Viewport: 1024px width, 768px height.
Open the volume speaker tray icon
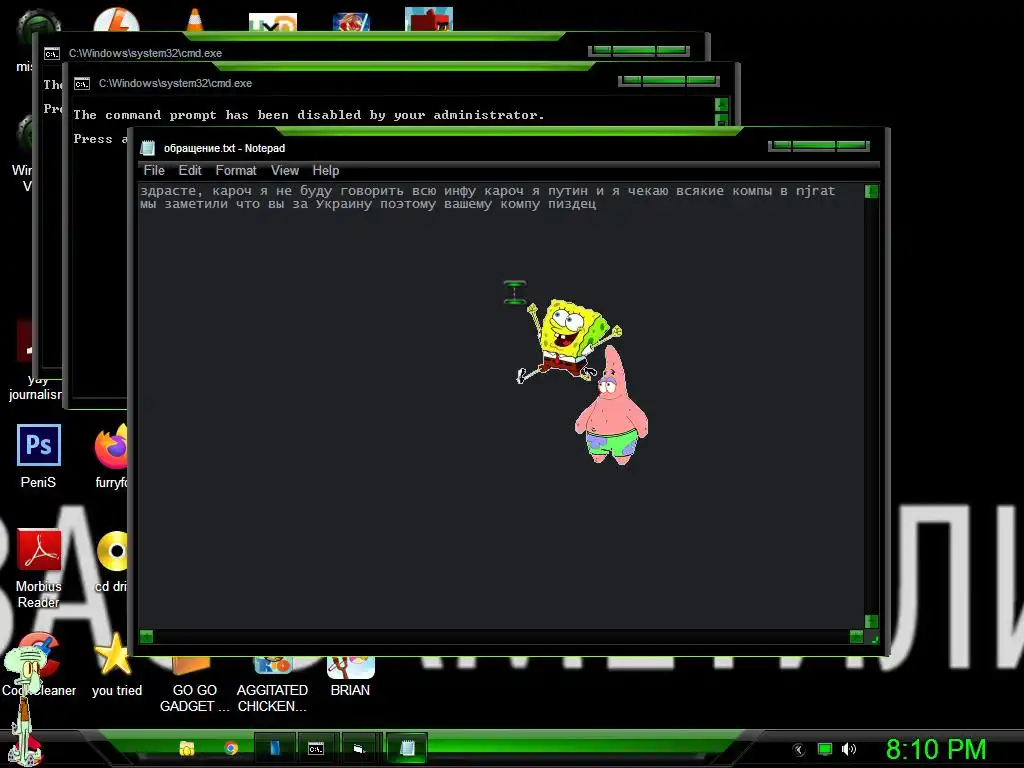coord(848,749)
